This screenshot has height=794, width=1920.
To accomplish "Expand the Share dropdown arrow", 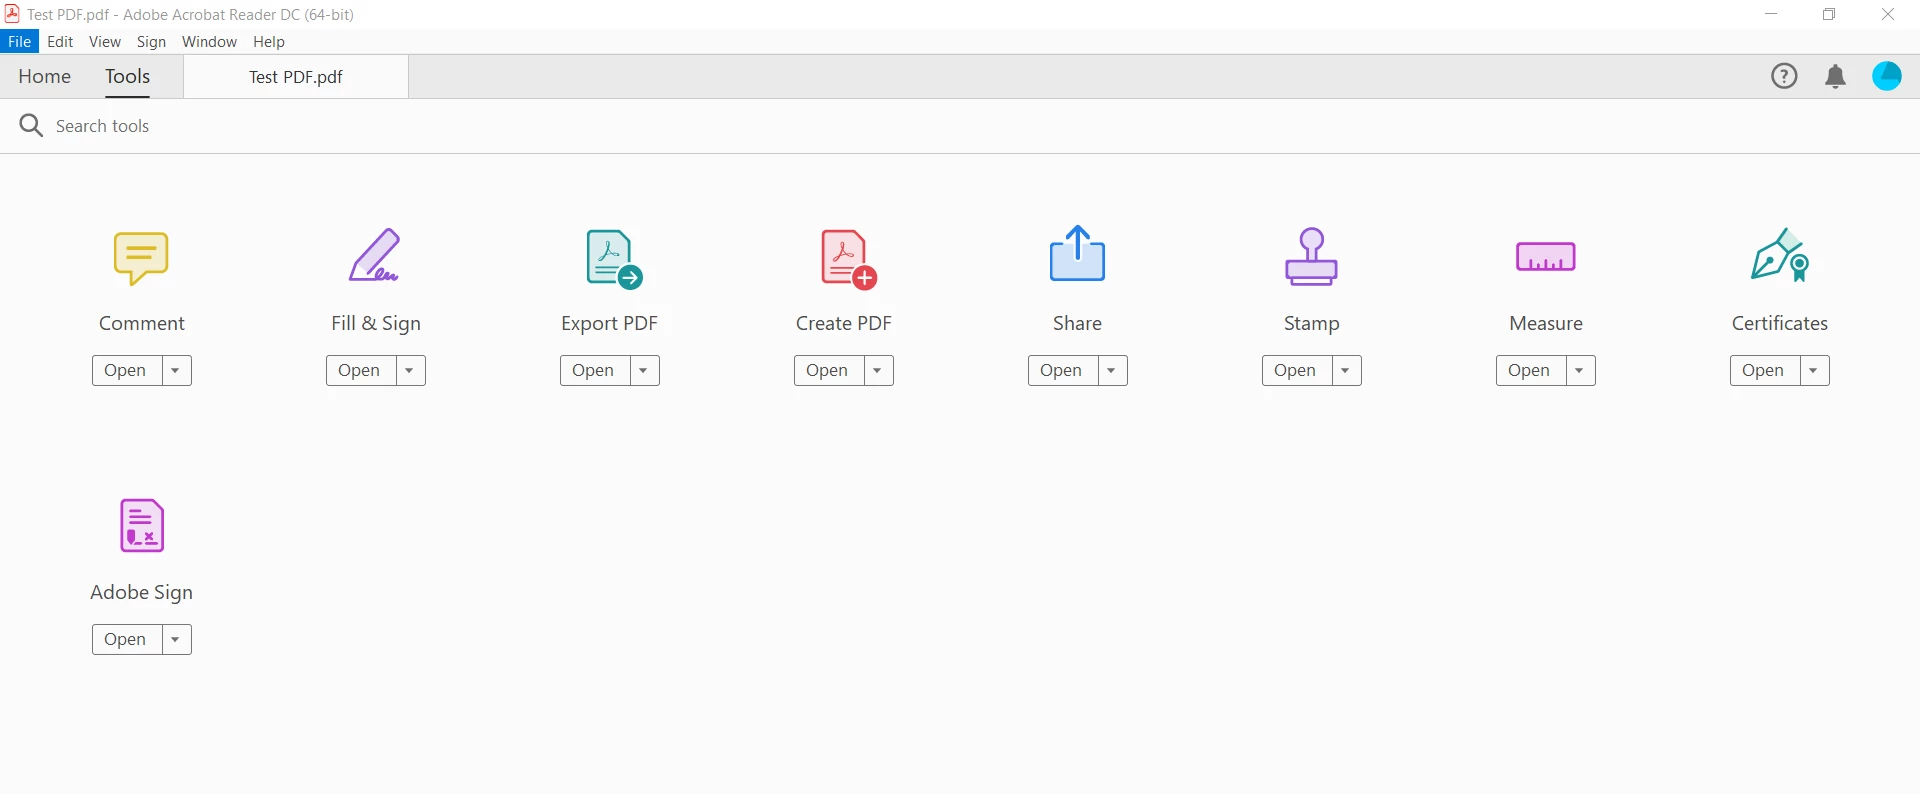I will 1112,370.
